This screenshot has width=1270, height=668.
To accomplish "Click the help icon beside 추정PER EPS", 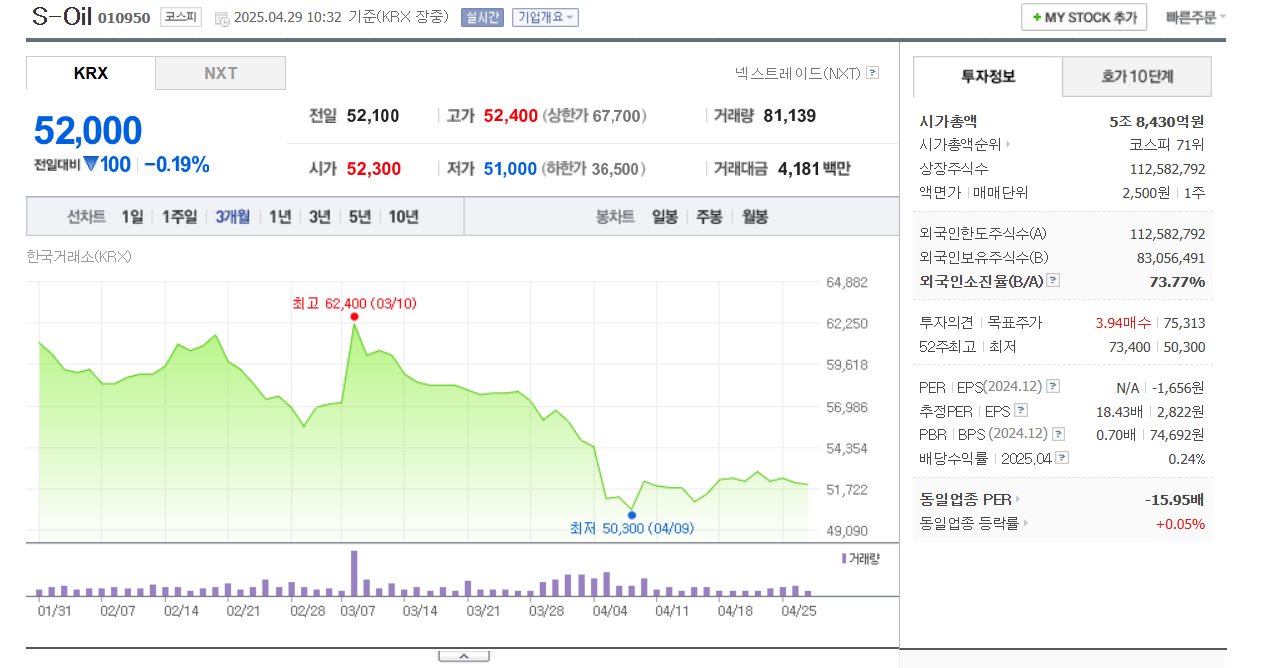I will [1020, 410].
